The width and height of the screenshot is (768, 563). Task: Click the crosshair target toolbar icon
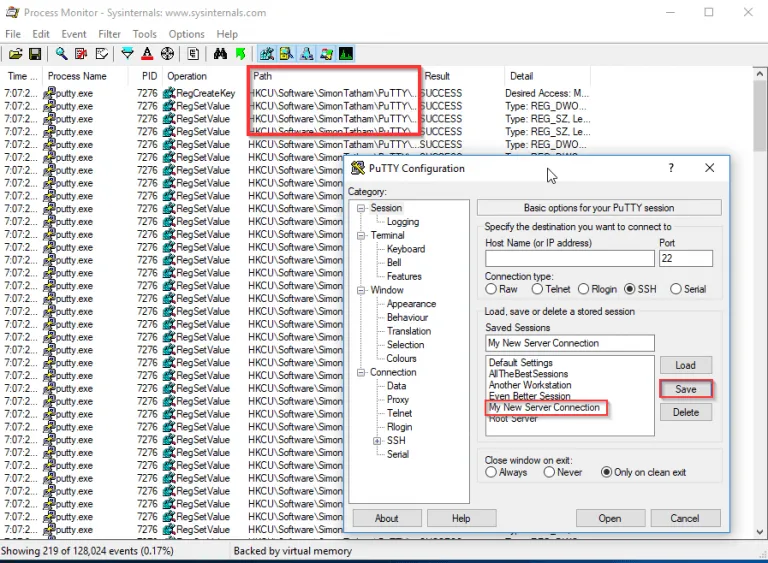point(167,54)
